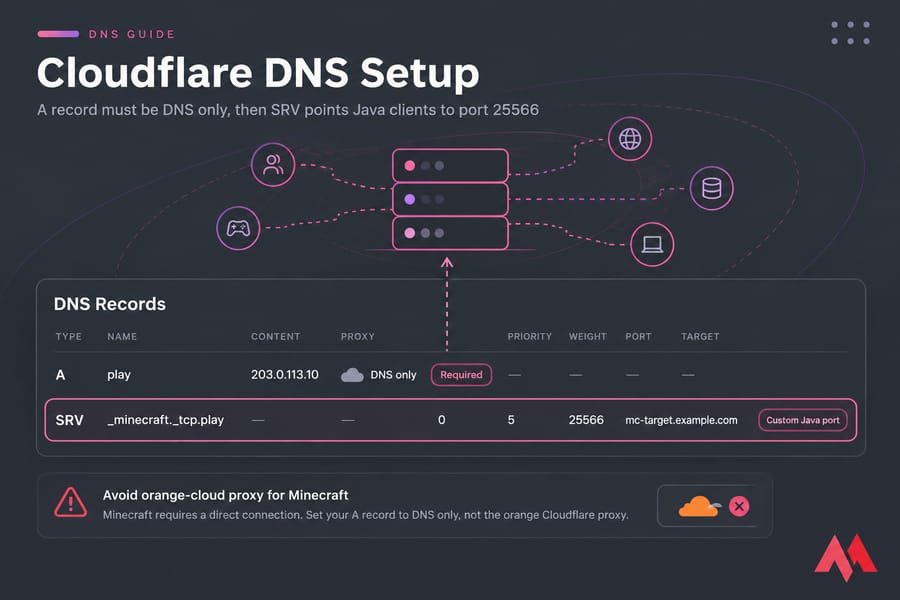
Task: Click the play name cell
Action: point(119,375)
